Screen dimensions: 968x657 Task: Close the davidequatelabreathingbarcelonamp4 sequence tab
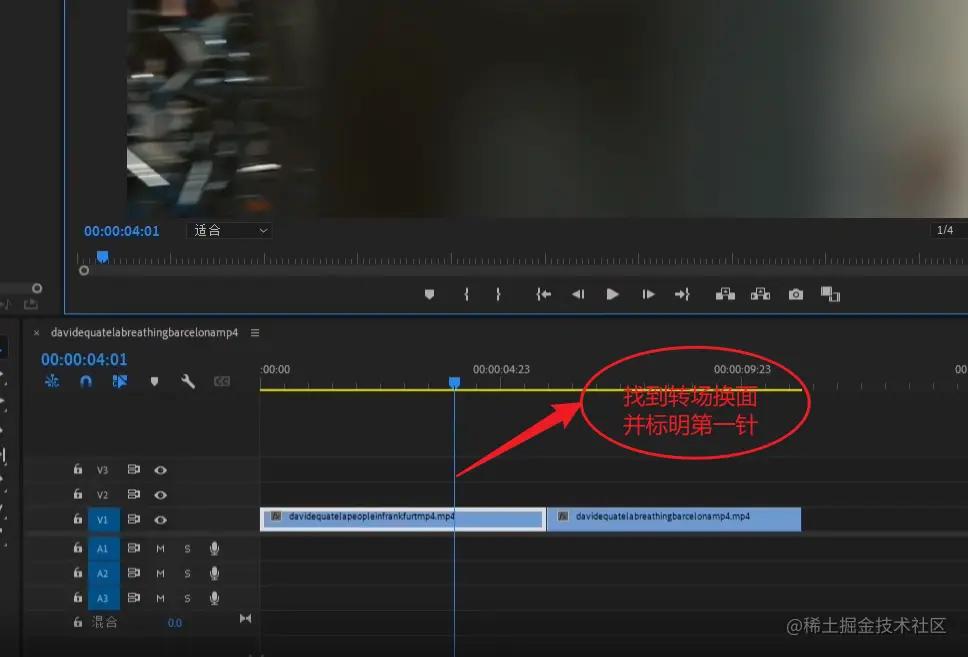click(x=36, y=333)
